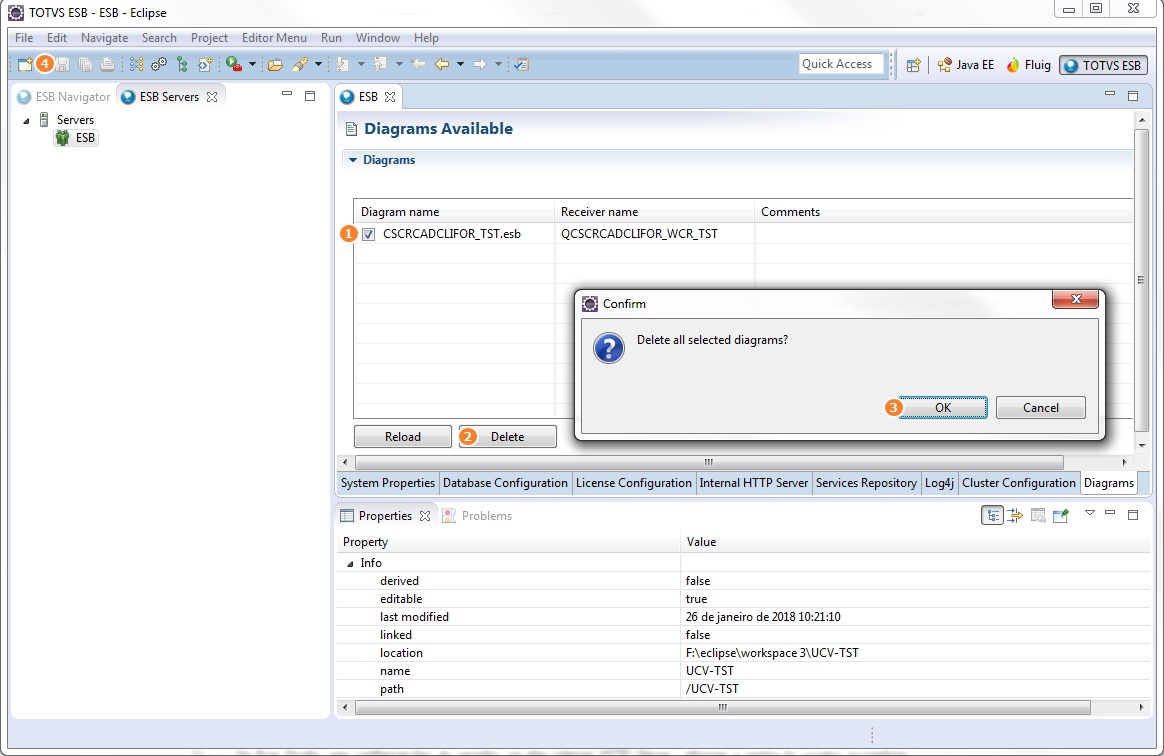Open the License Configuration tab
The width and height of the screenshot is (1164, 756).
(633, 483)
